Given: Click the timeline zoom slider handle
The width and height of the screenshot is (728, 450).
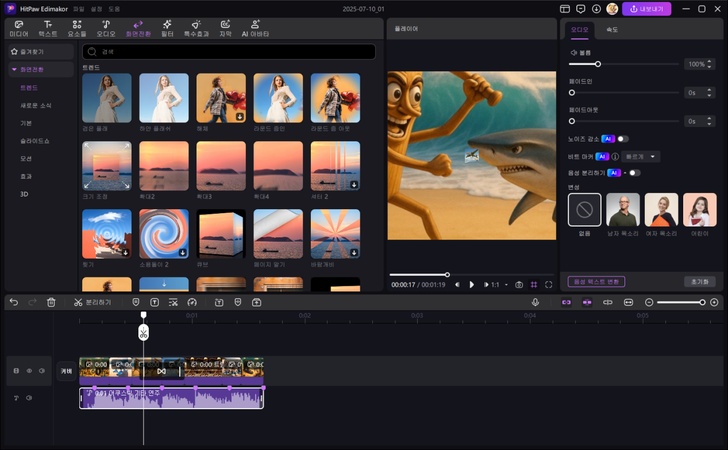Looking at the screenshot, I should [x=702, y=302].
